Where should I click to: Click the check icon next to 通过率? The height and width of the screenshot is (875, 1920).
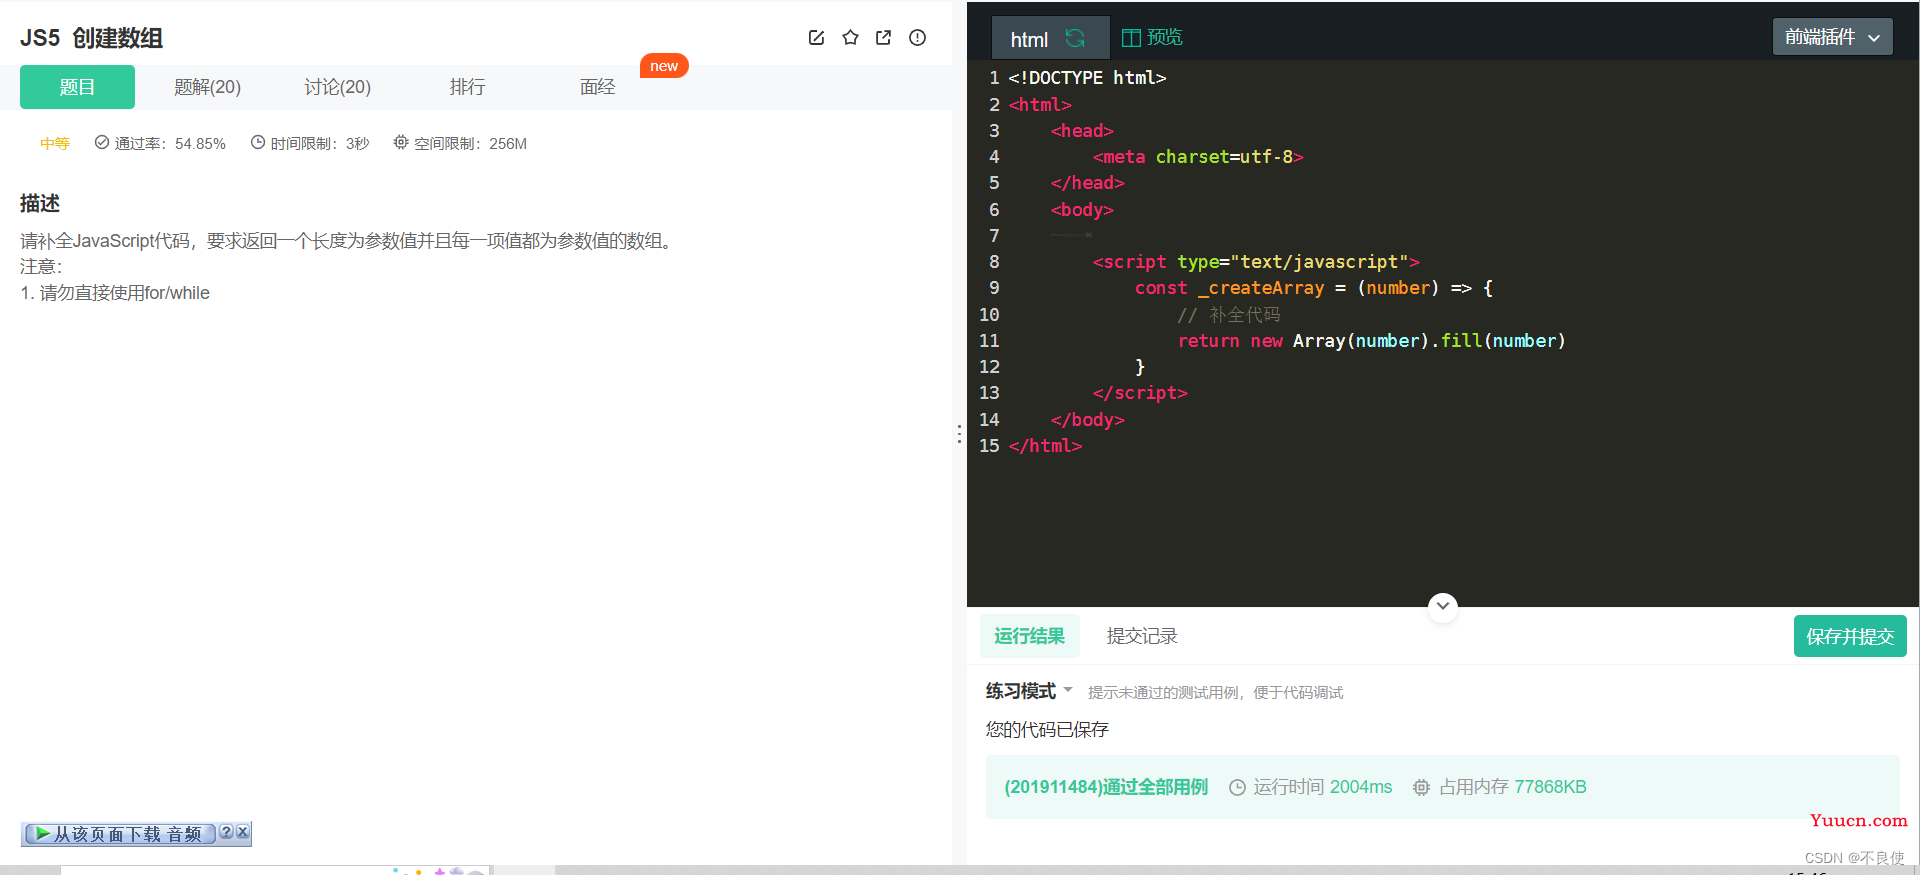pyautogui.click(x=102, y=143)
